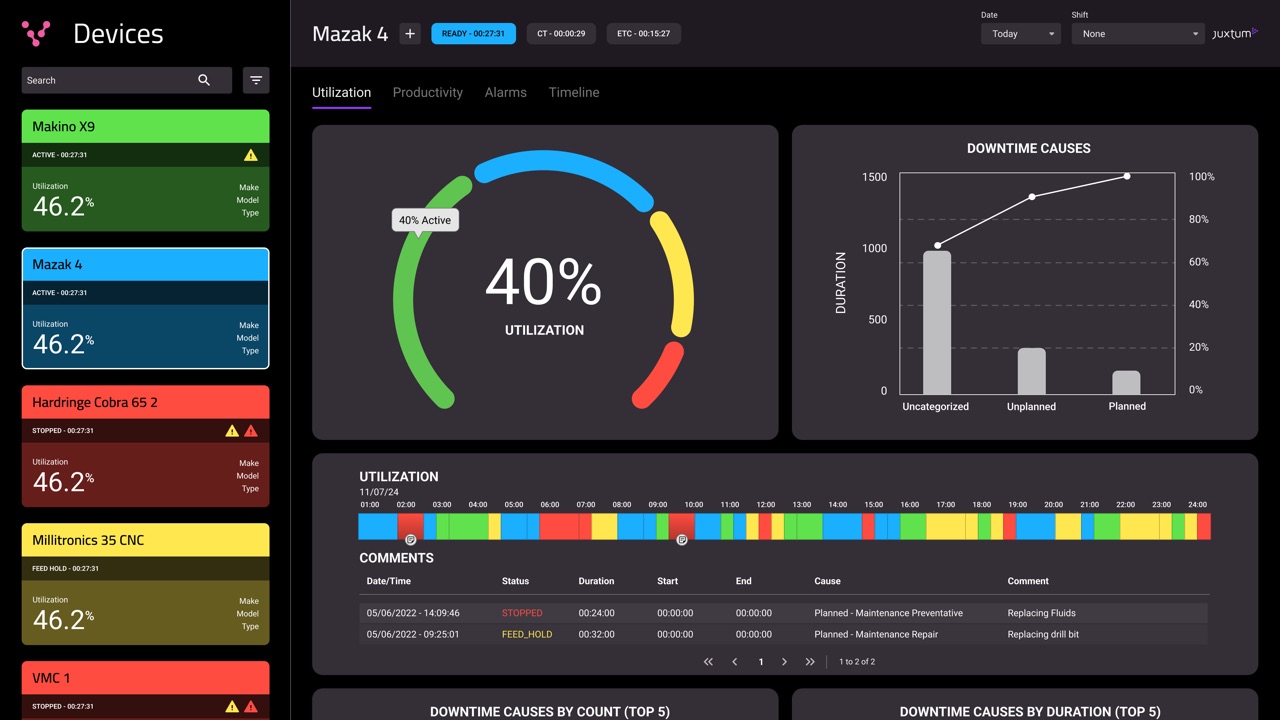Screen dimensions: 1280x720
Task: Click the yellow warning icon on Hardringe Cobra card
Action: 232,431
